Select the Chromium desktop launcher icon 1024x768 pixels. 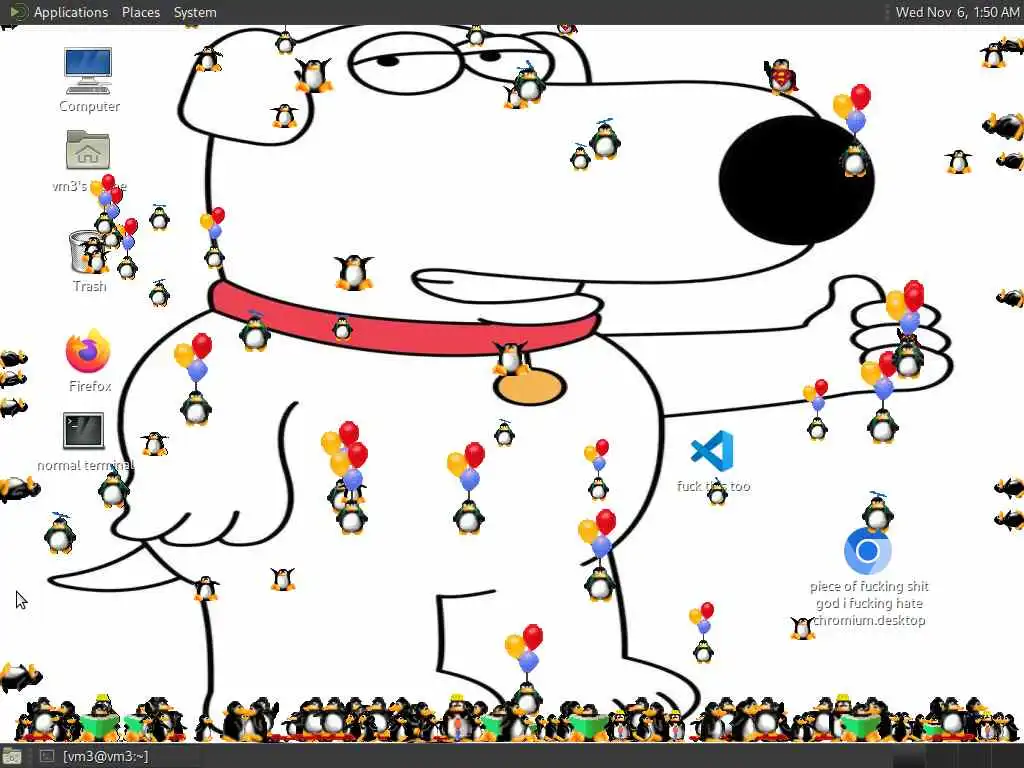coord(867,551)
